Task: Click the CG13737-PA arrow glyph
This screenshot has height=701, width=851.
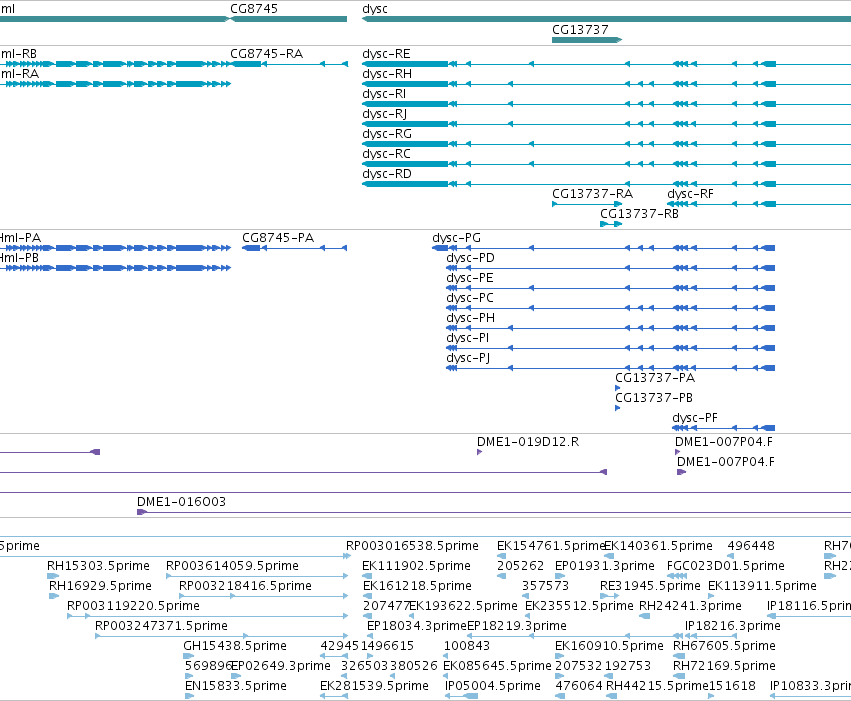Action: pyautogui.click(x=618, y=388)
